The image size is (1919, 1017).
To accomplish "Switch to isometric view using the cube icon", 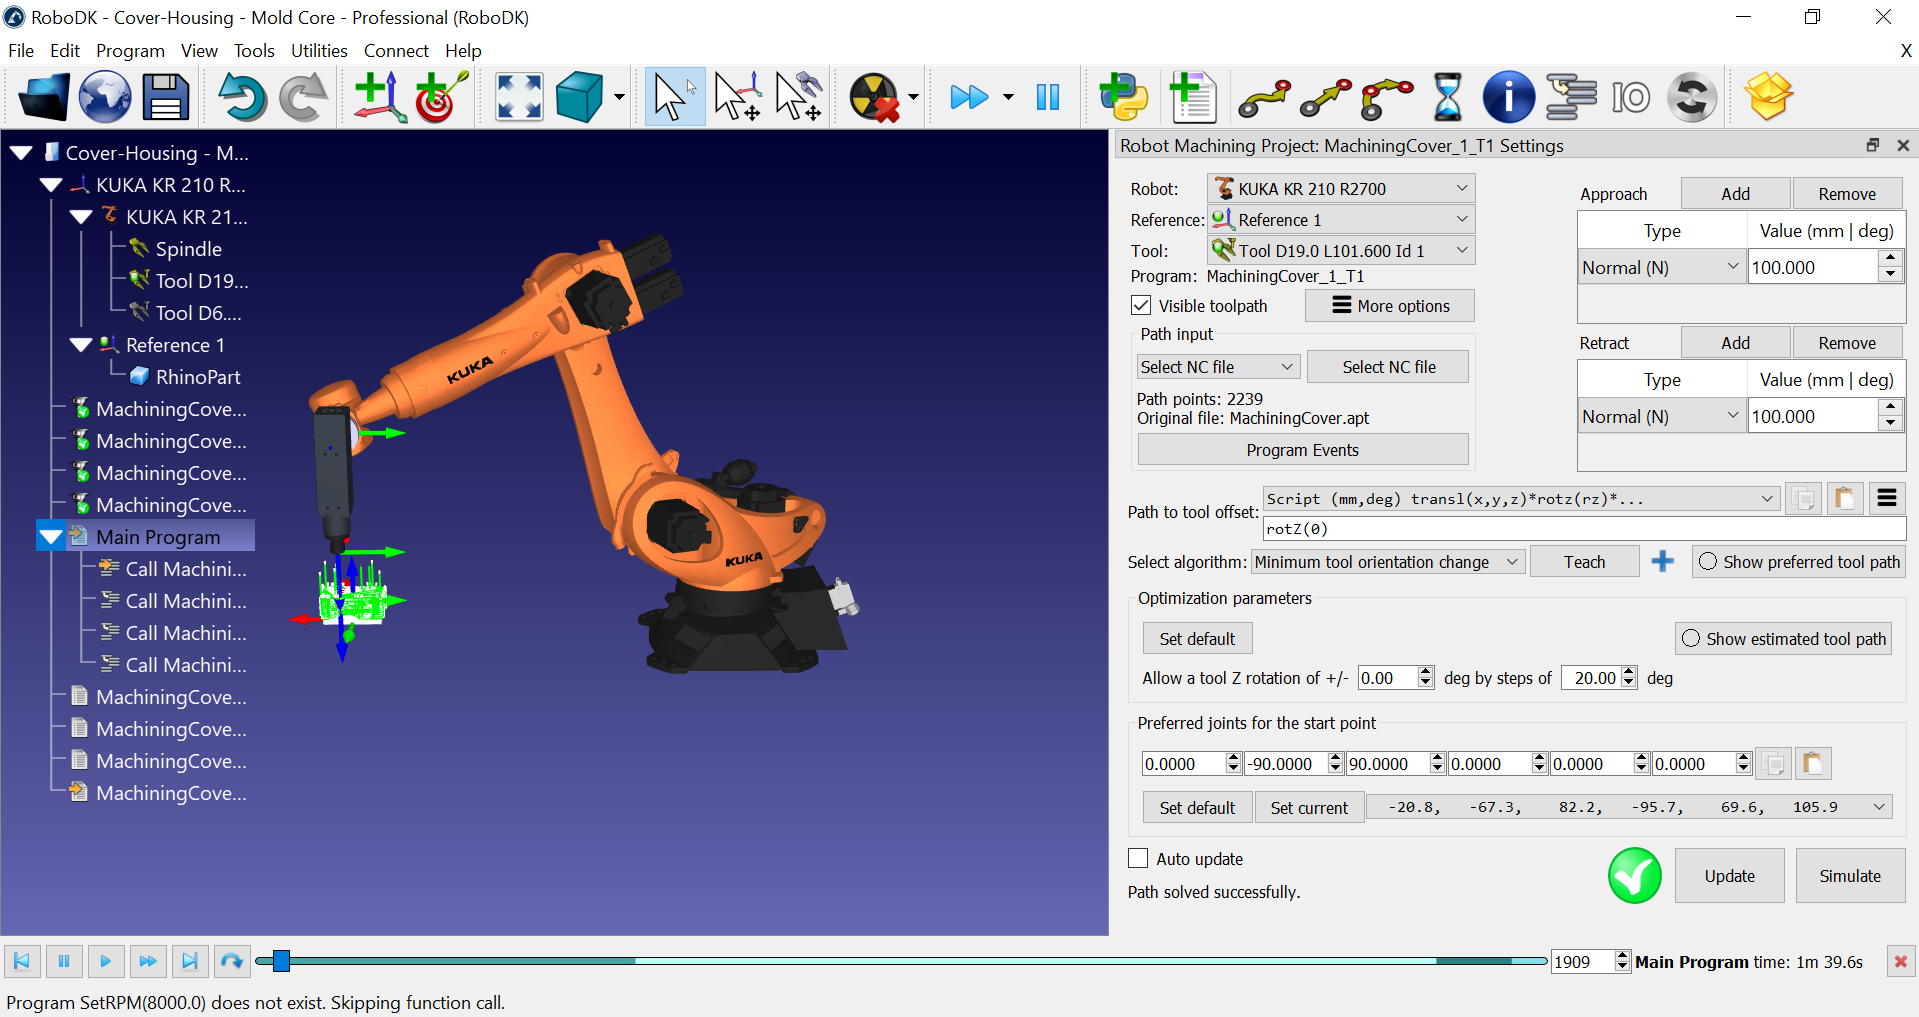I will click(580, 97).
